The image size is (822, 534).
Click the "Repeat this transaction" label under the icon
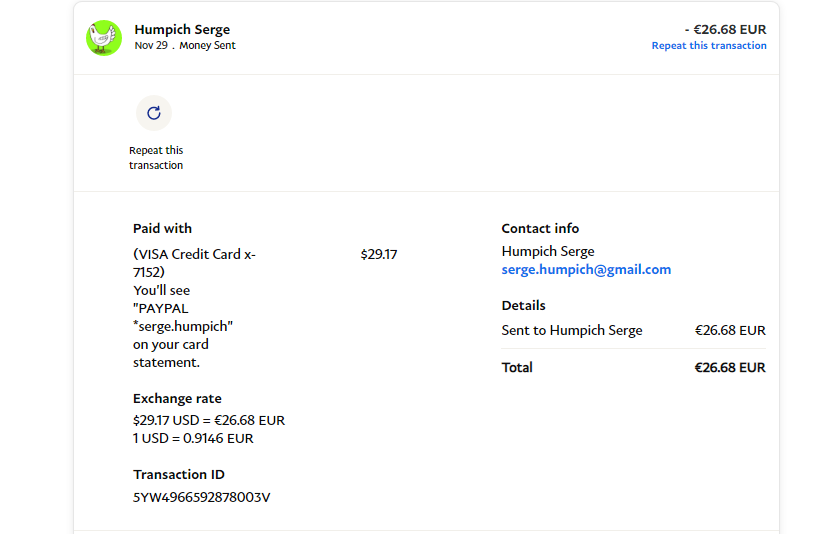tap(156, 158)
